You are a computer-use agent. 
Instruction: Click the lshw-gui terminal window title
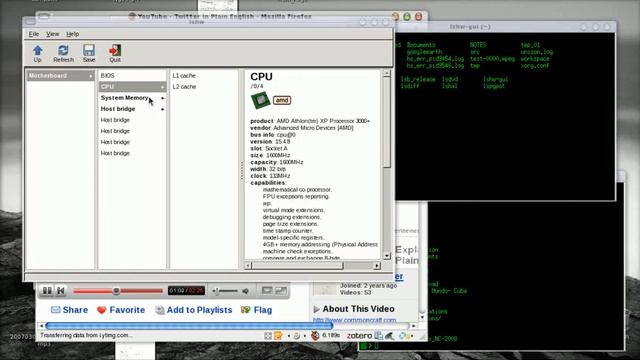click(470, 27)
